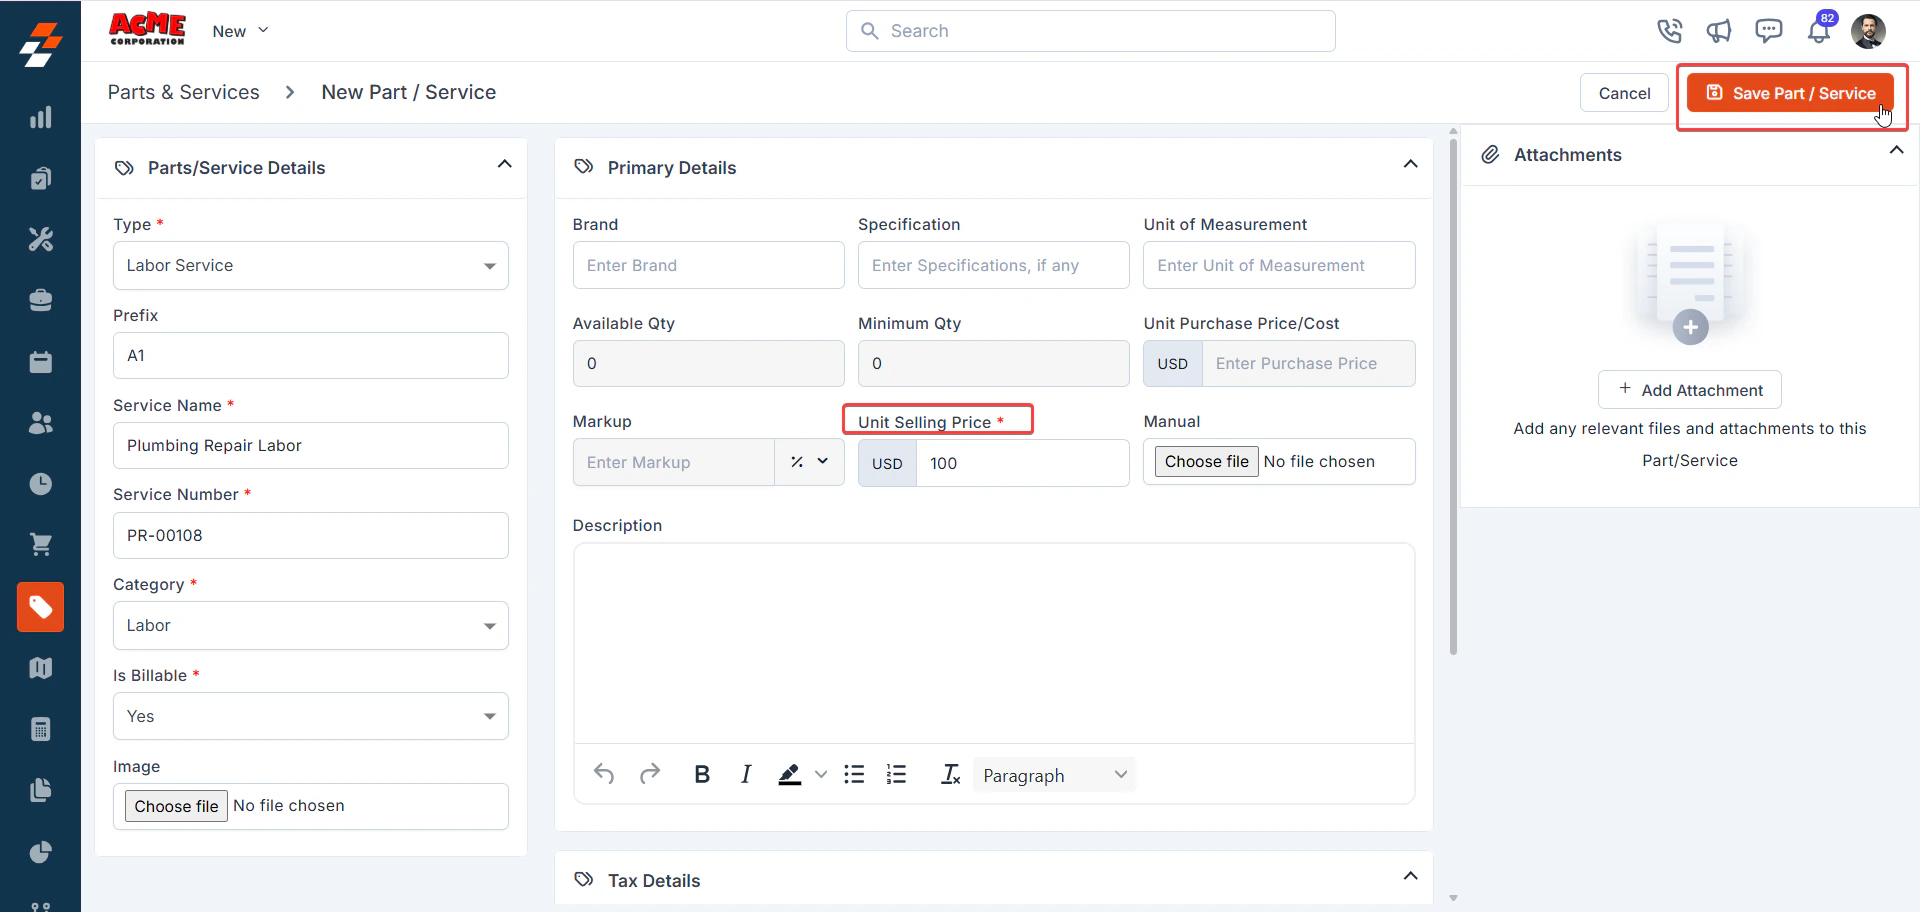Image resolution: width=1920 pixels, height=912 pixels.
Task: Redo in the description editor
Action: pos(650,774)
